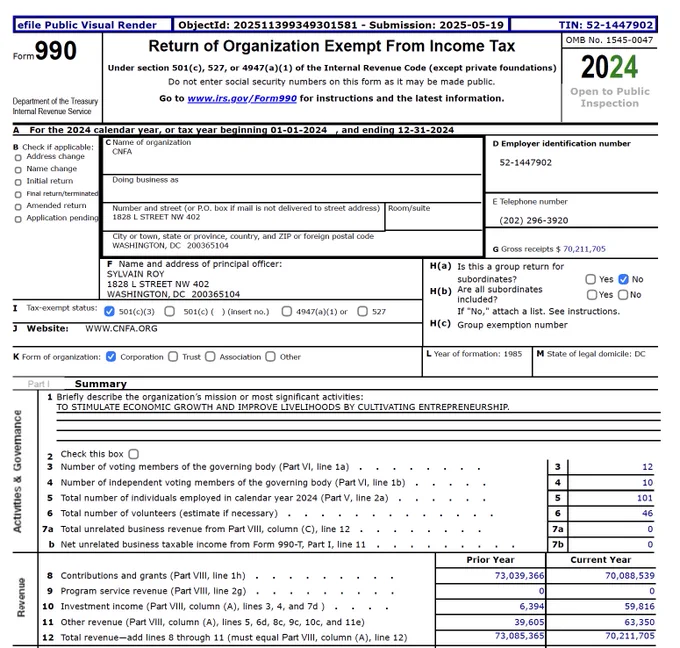Check the Trust form box
This screenshot has width=680, height=648.
coord(173,357)
